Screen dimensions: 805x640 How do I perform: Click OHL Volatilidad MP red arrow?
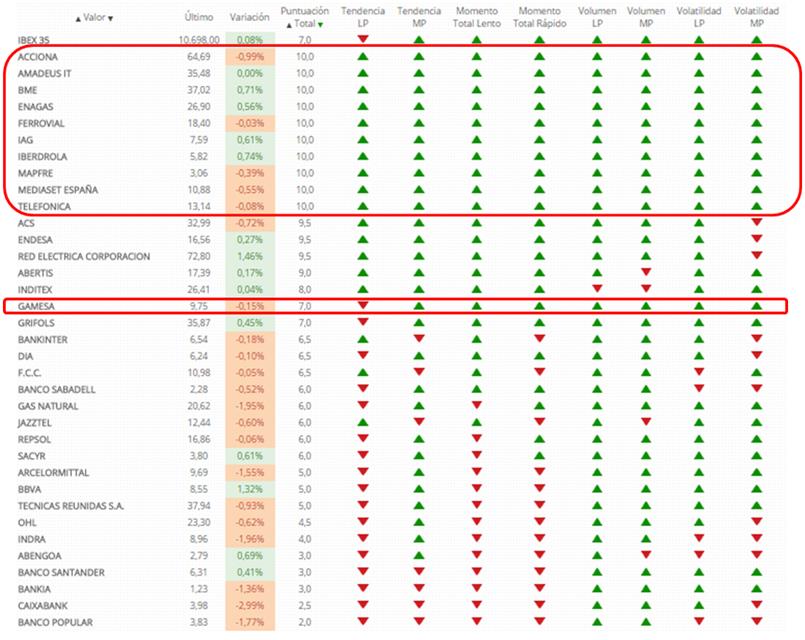click(756, 522)
